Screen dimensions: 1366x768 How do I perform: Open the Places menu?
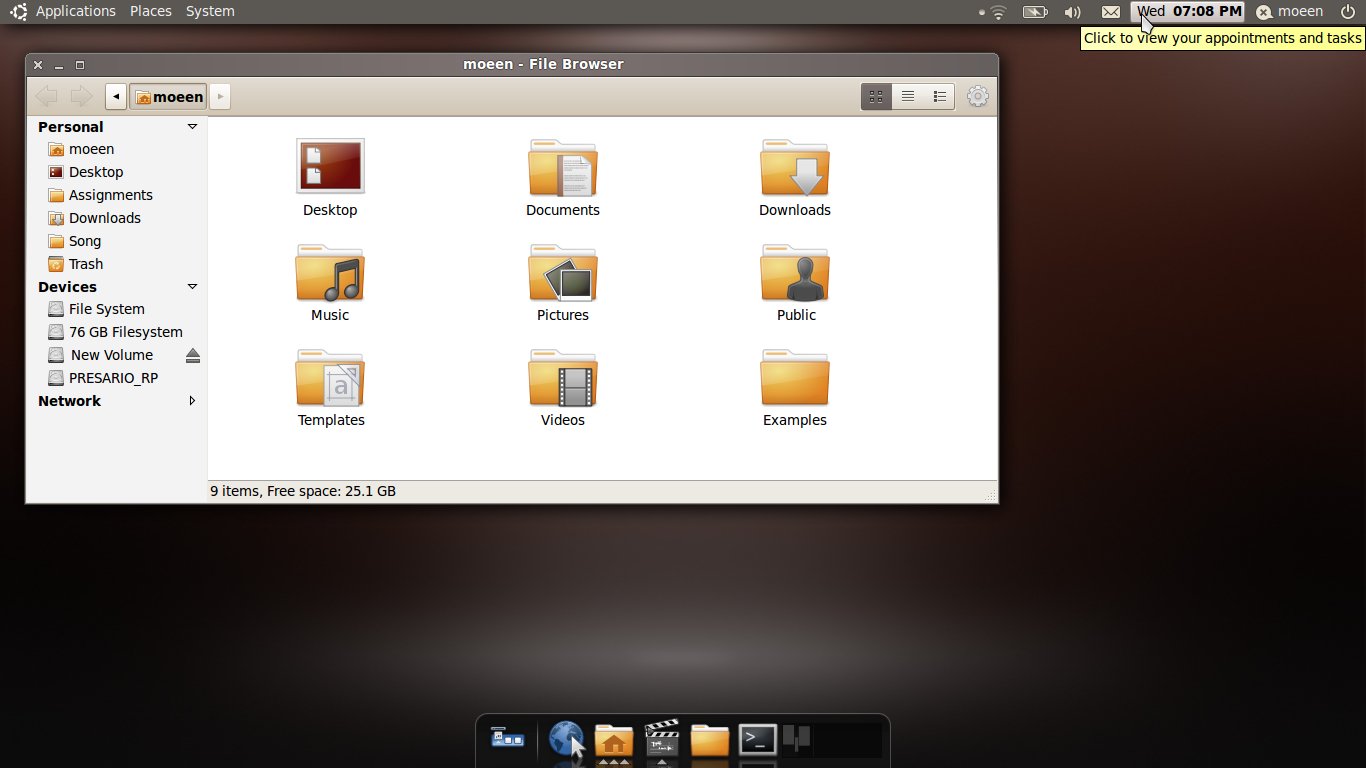151,11
